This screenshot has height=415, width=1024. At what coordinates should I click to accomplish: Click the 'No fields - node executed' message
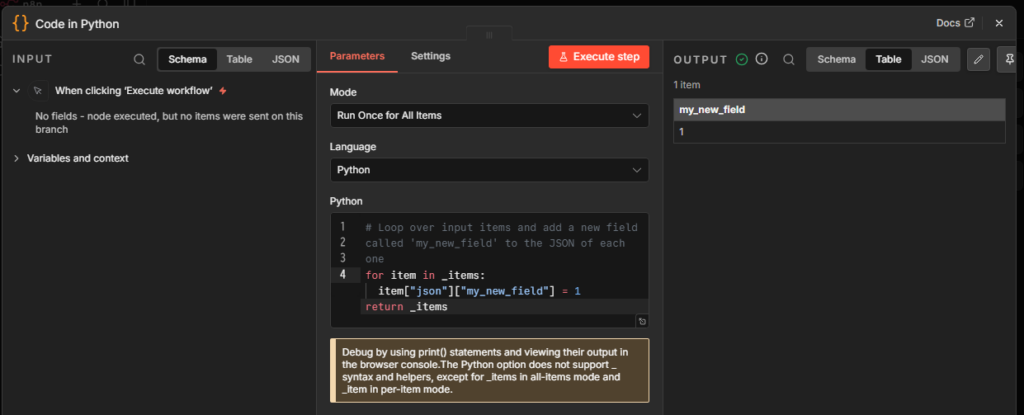[x=168, y=123]
